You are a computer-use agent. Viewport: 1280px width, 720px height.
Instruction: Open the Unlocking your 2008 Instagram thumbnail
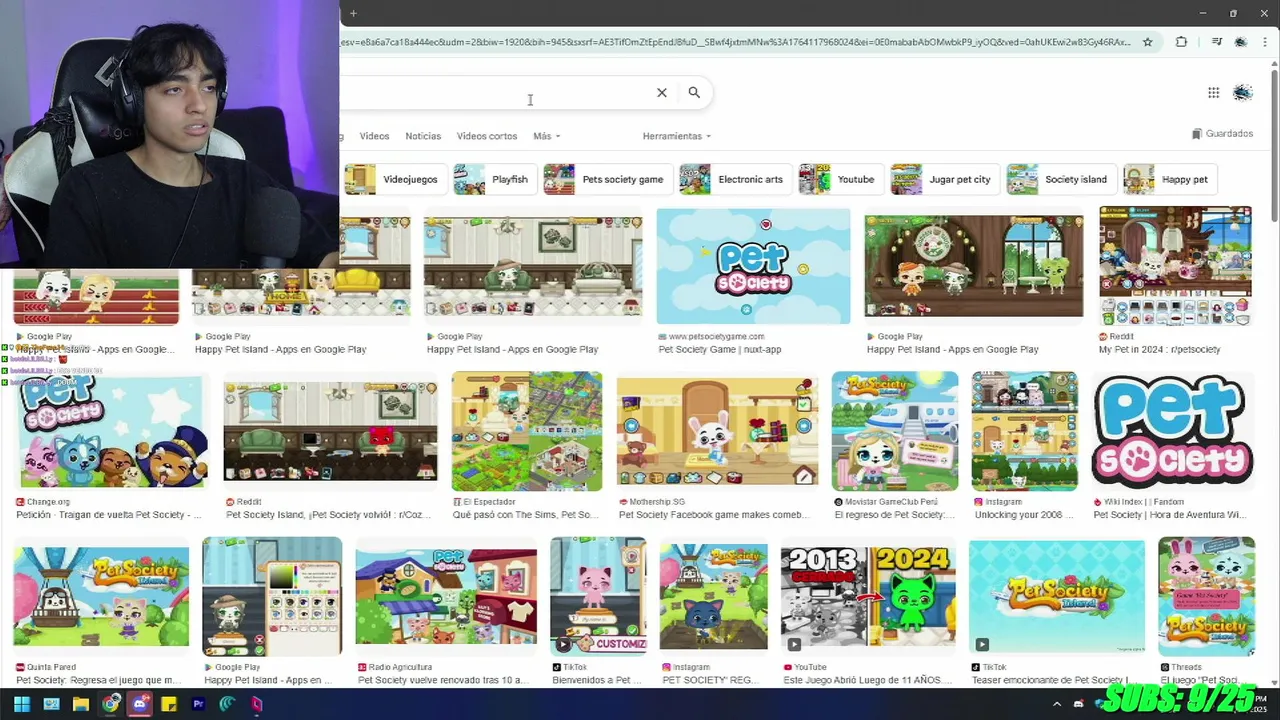point(1025,431)
